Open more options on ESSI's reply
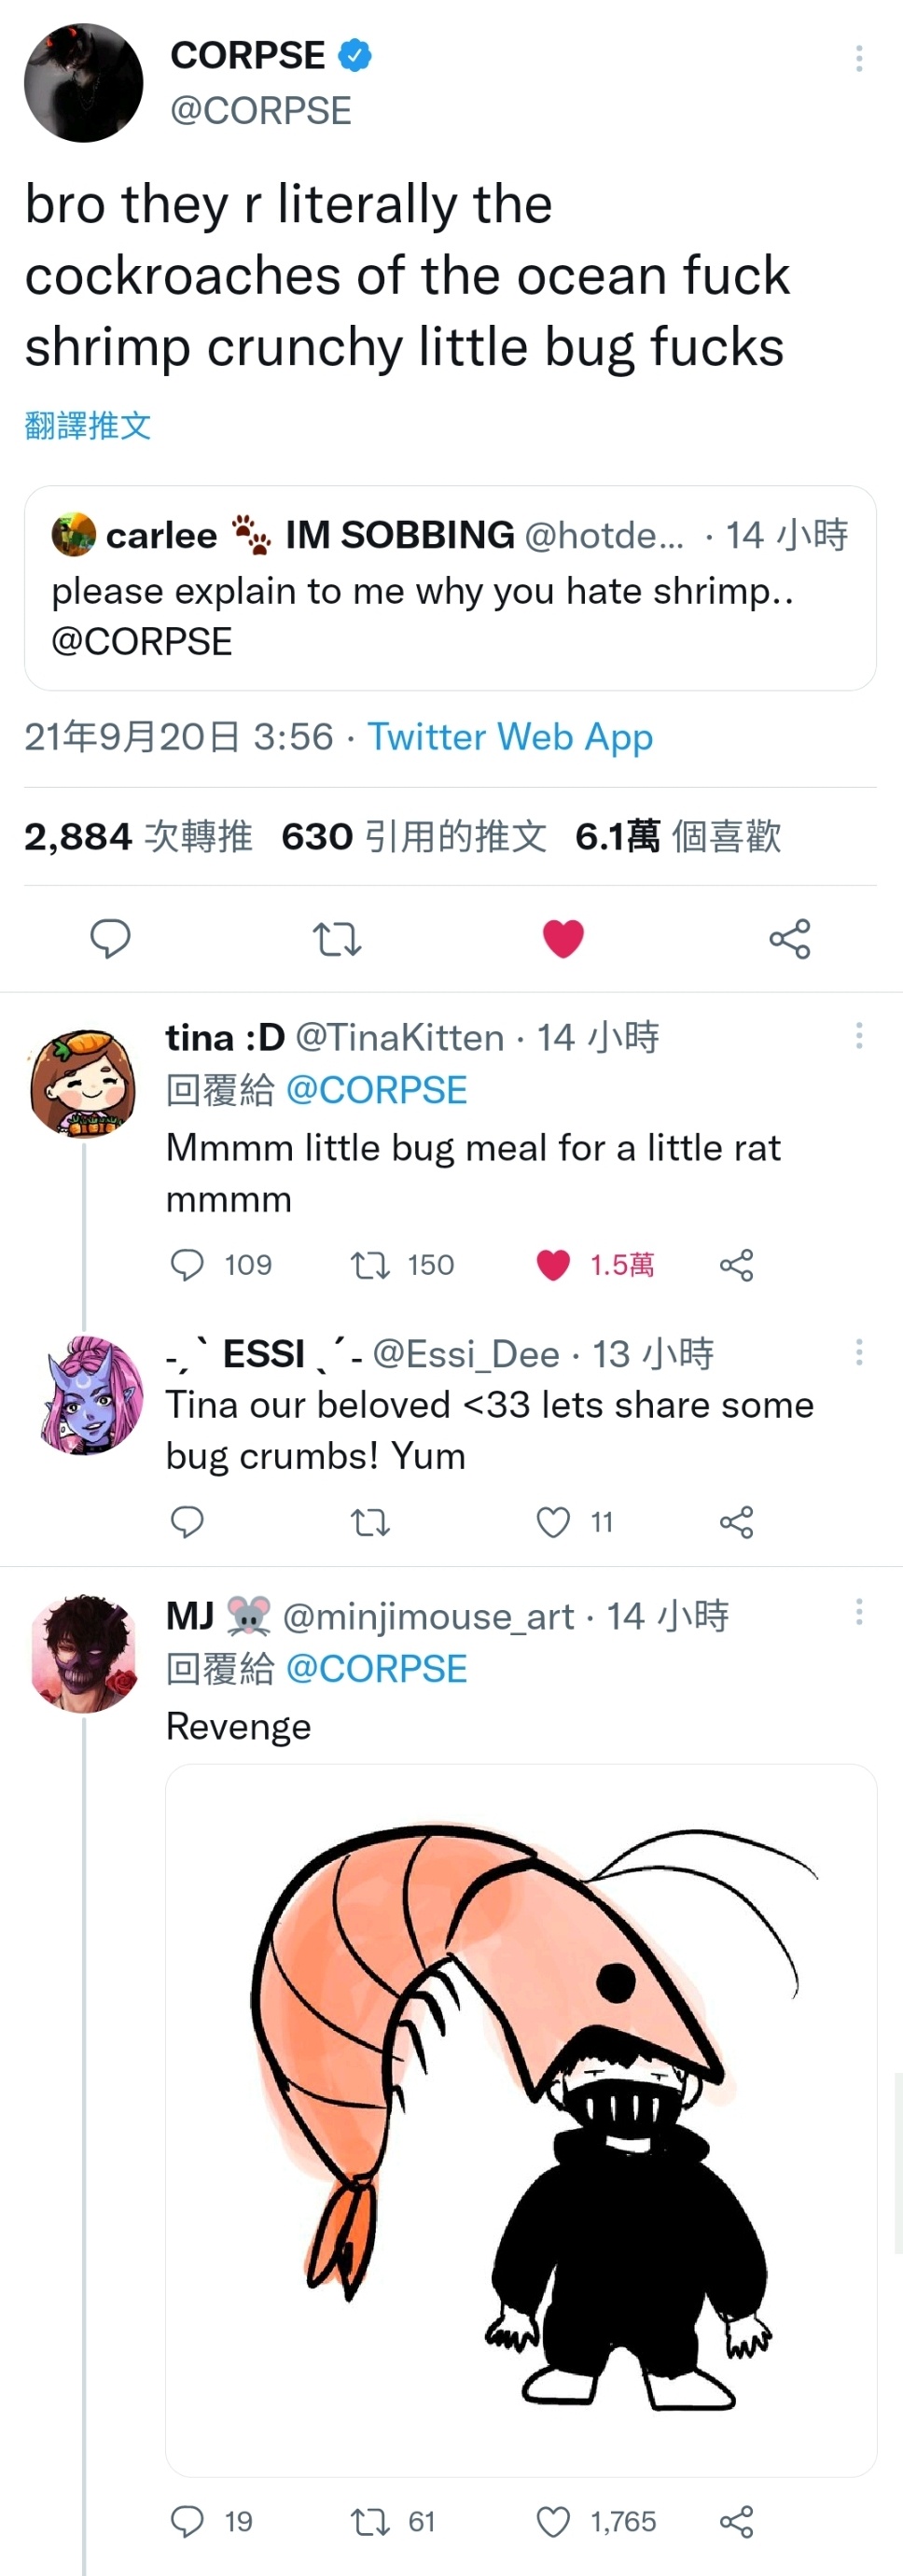This screenshot has width=903, height=2576. [859, 1352]
